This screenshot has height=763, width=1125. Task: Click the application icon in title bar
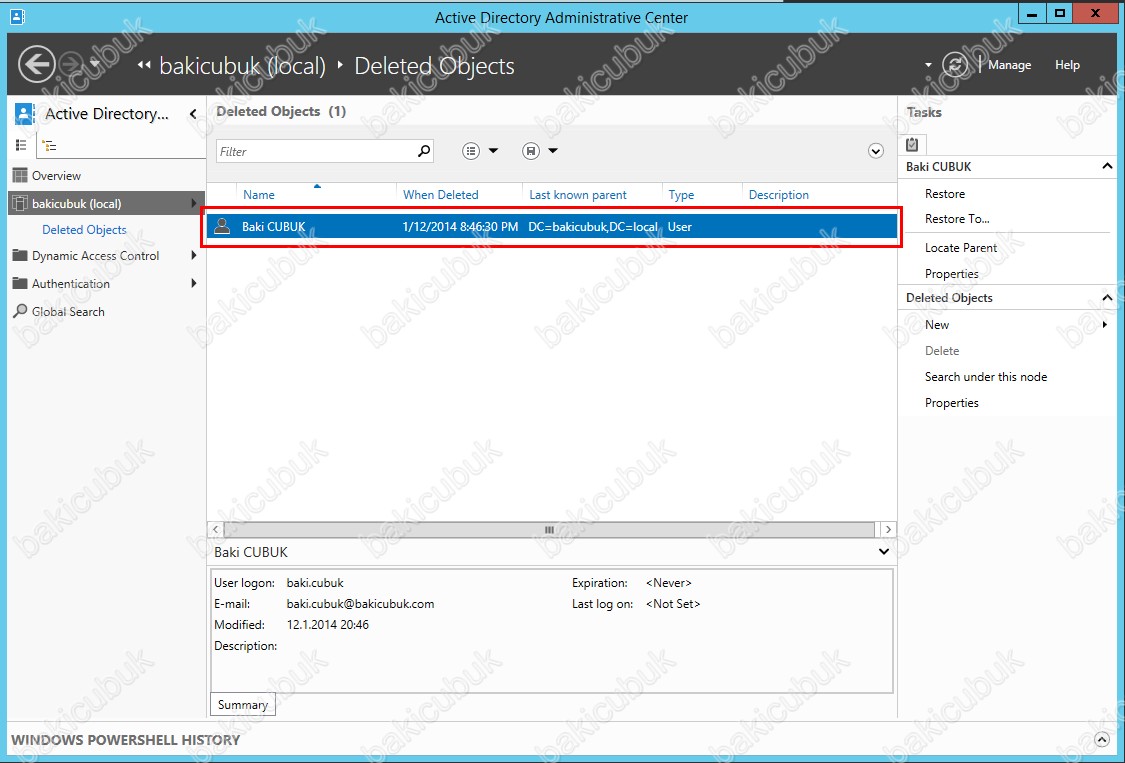pyautogui.click(x=17, y=16)
